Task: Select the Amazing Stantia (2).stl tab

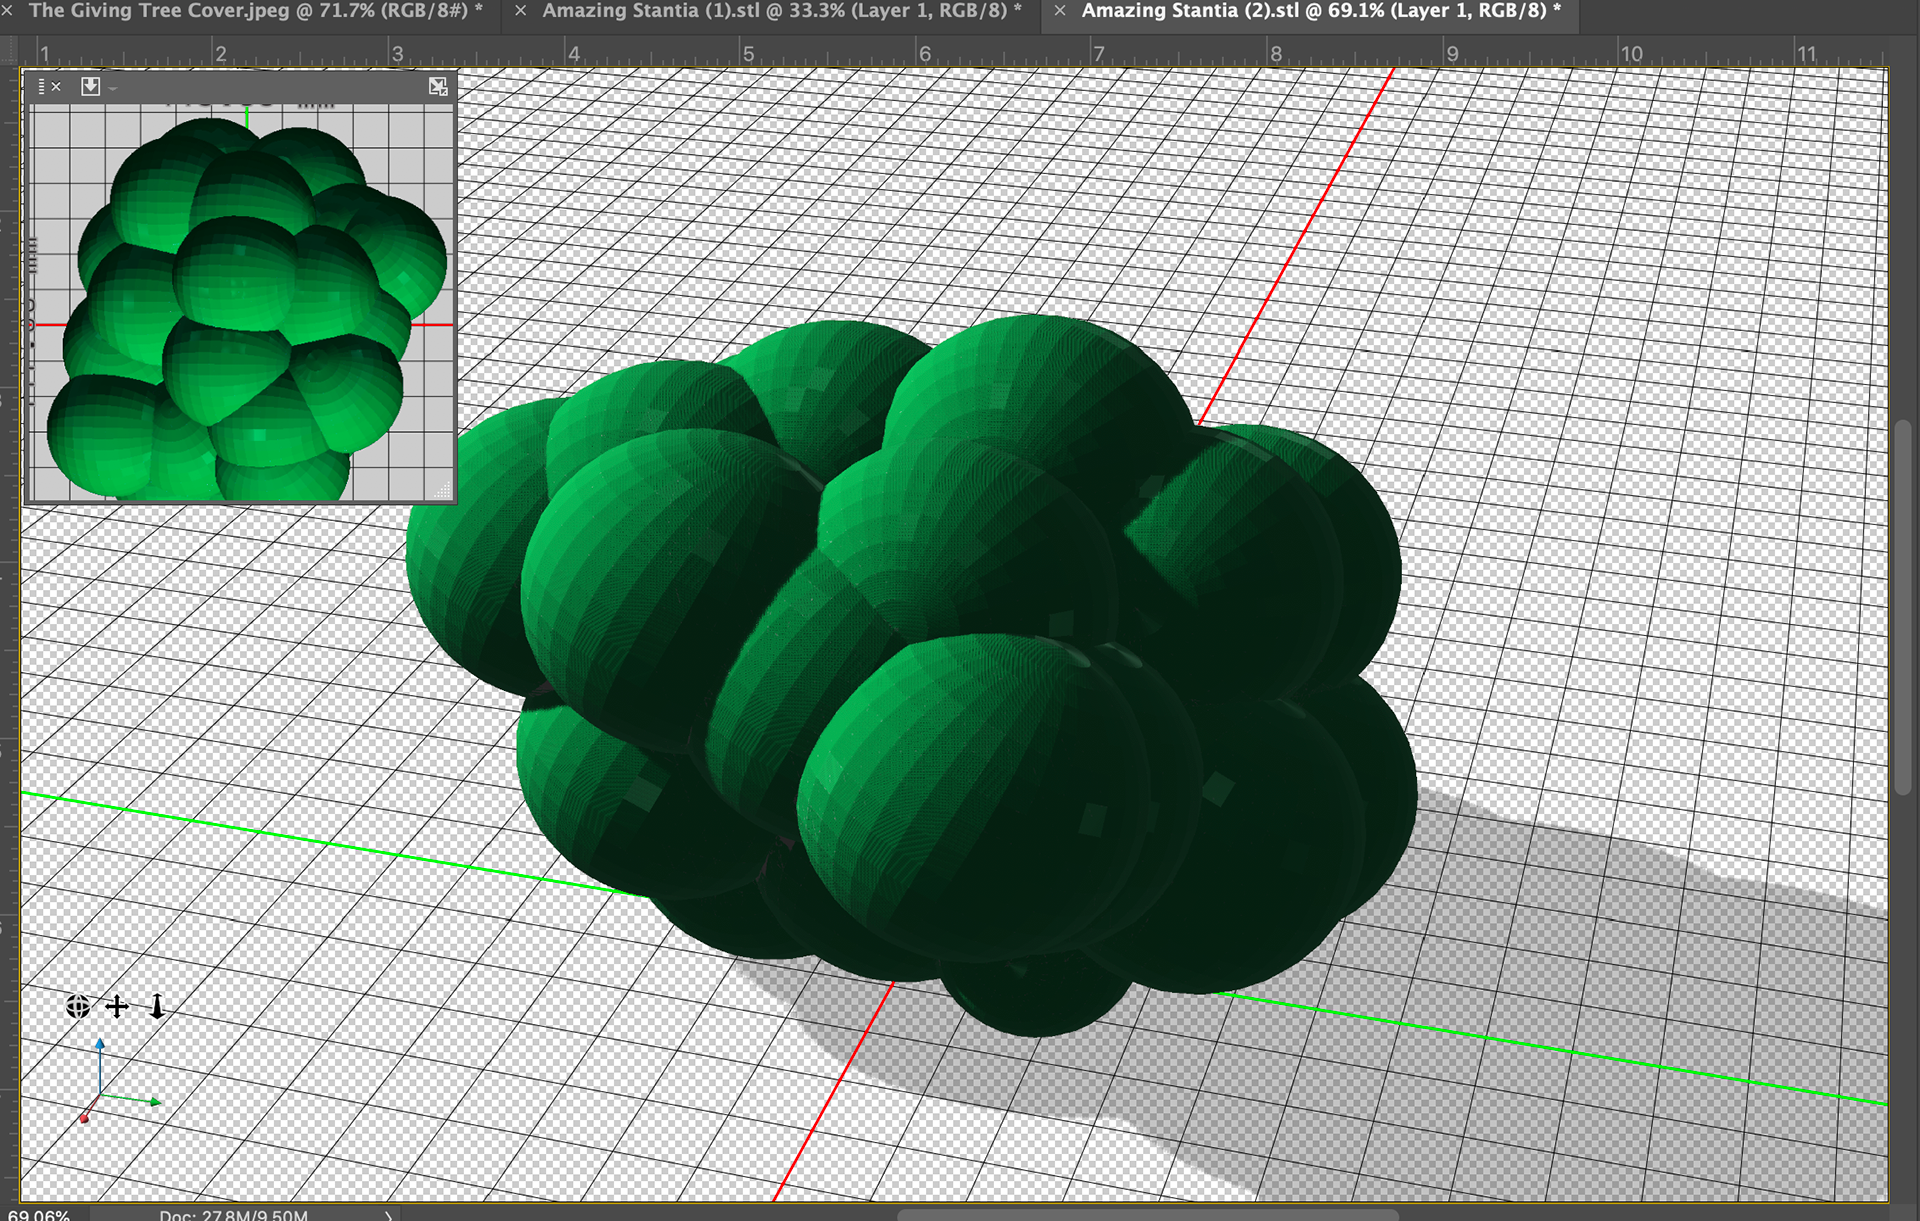Action: pos(1321,11)
